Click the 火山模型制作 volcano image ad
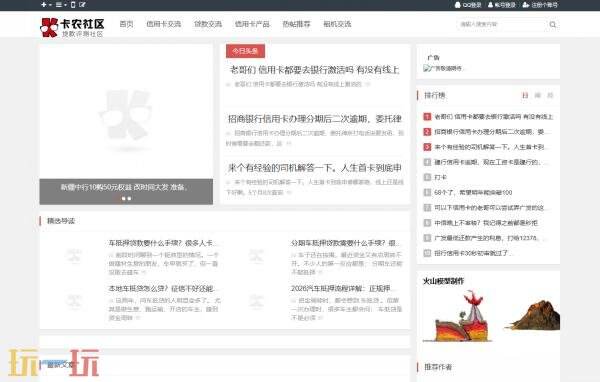 point(491,316)
